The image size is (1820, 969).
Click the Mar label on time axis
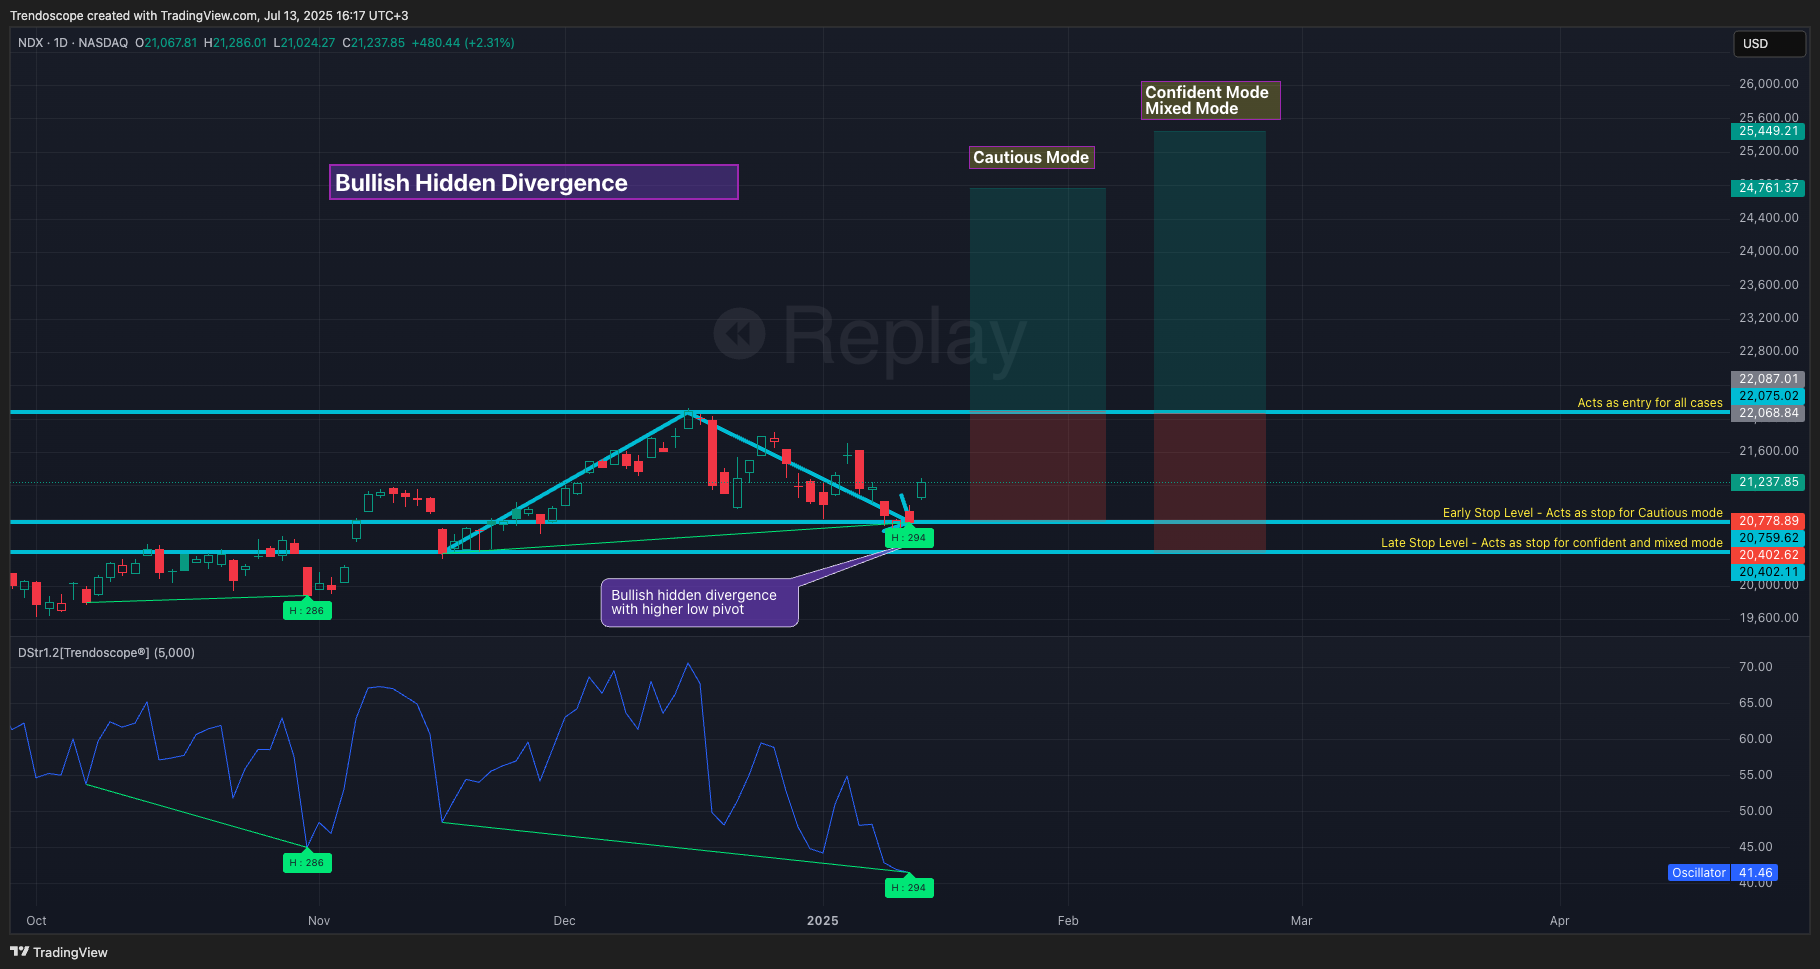[x=1301, y=921]
